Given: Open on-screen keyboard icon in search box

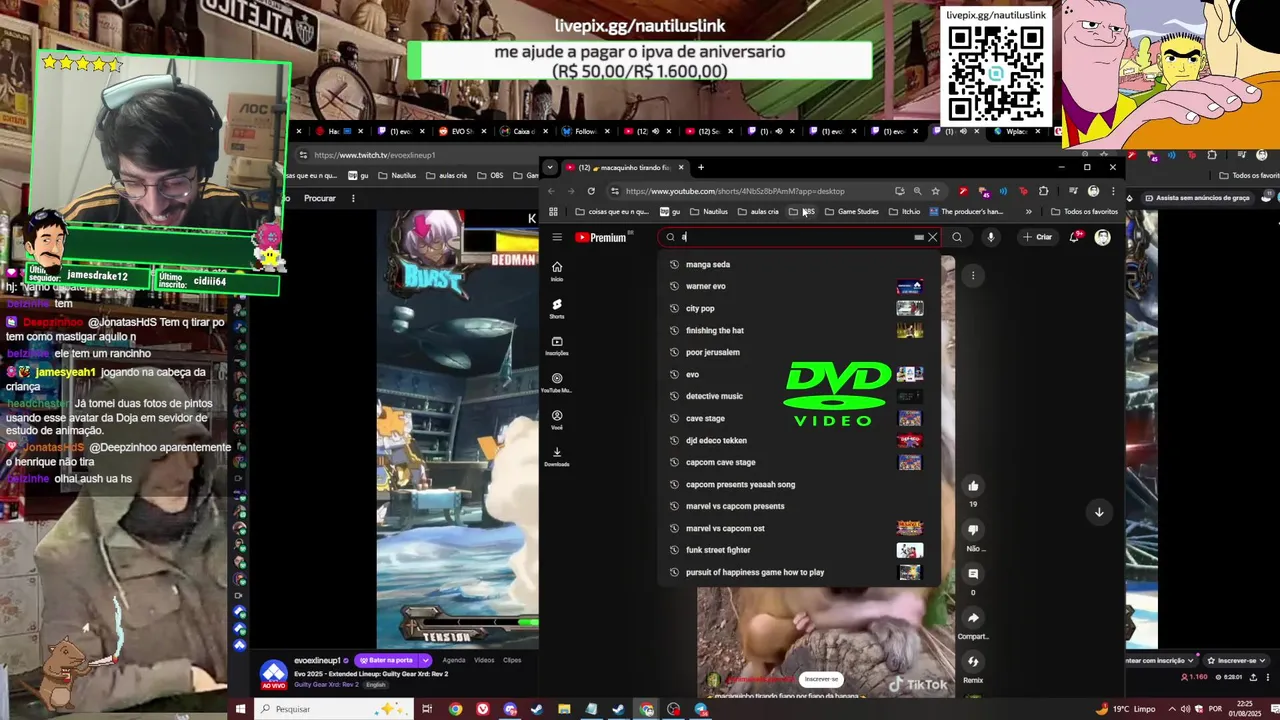Looking at the screenshot, I should point(919,237).
